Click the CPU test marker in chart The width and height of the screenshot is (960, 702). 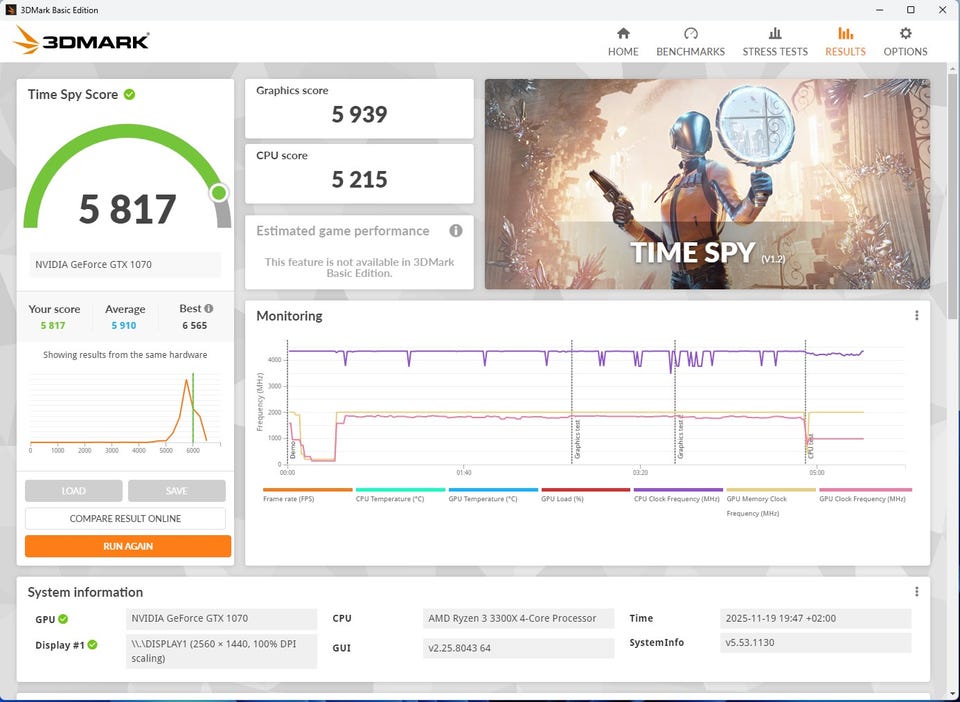(811, 446)
